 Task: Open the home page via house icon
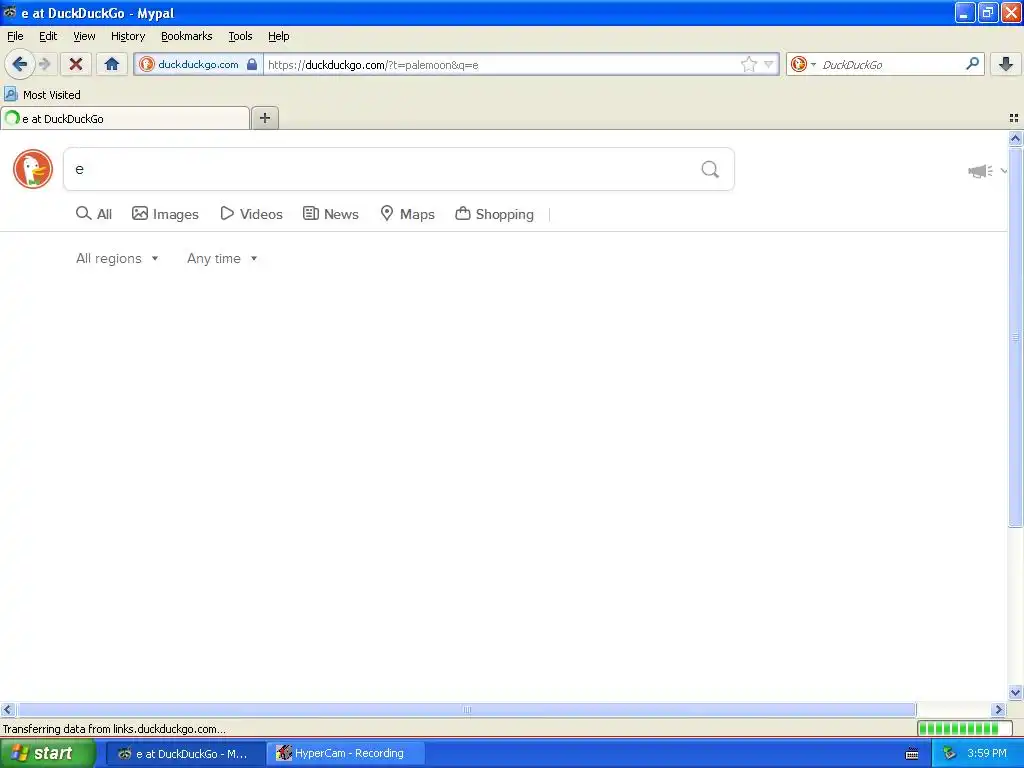[x=112, y=64]
